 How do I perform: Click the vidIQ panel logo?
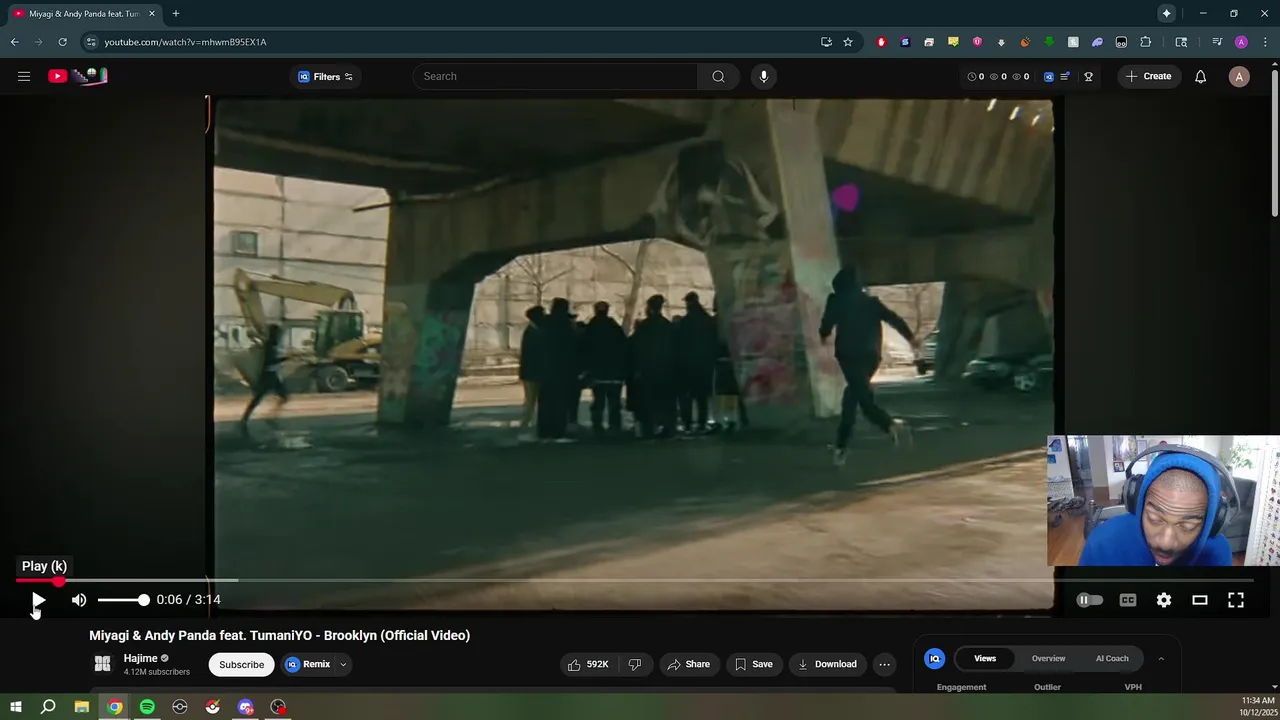[x=934, y=658]
